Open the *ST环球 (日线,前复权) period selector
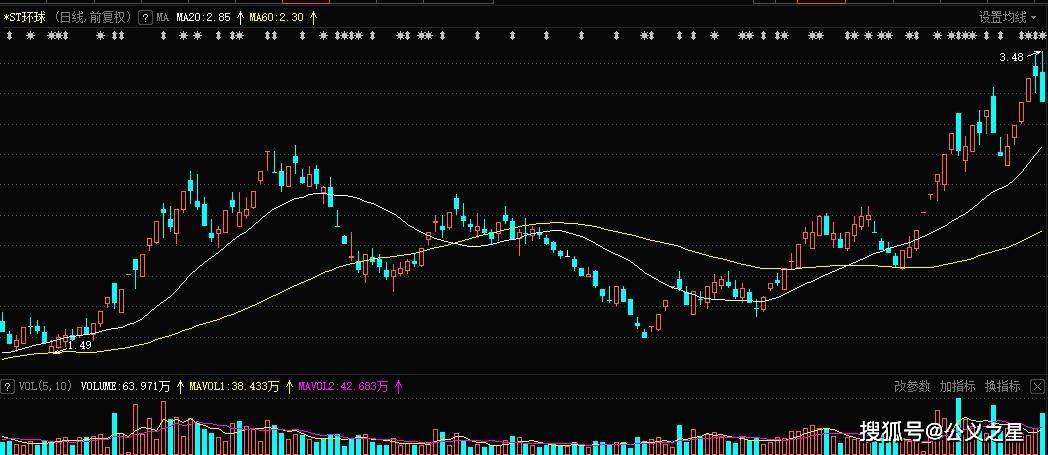 (x=69, y=18)
